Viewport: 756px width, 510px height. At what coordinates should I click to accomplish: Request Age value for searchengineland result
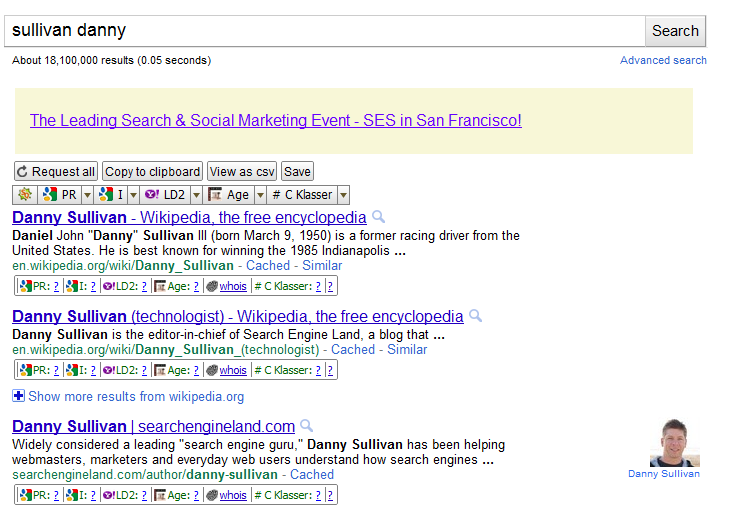pyautogui.click(x=196, y=495)
